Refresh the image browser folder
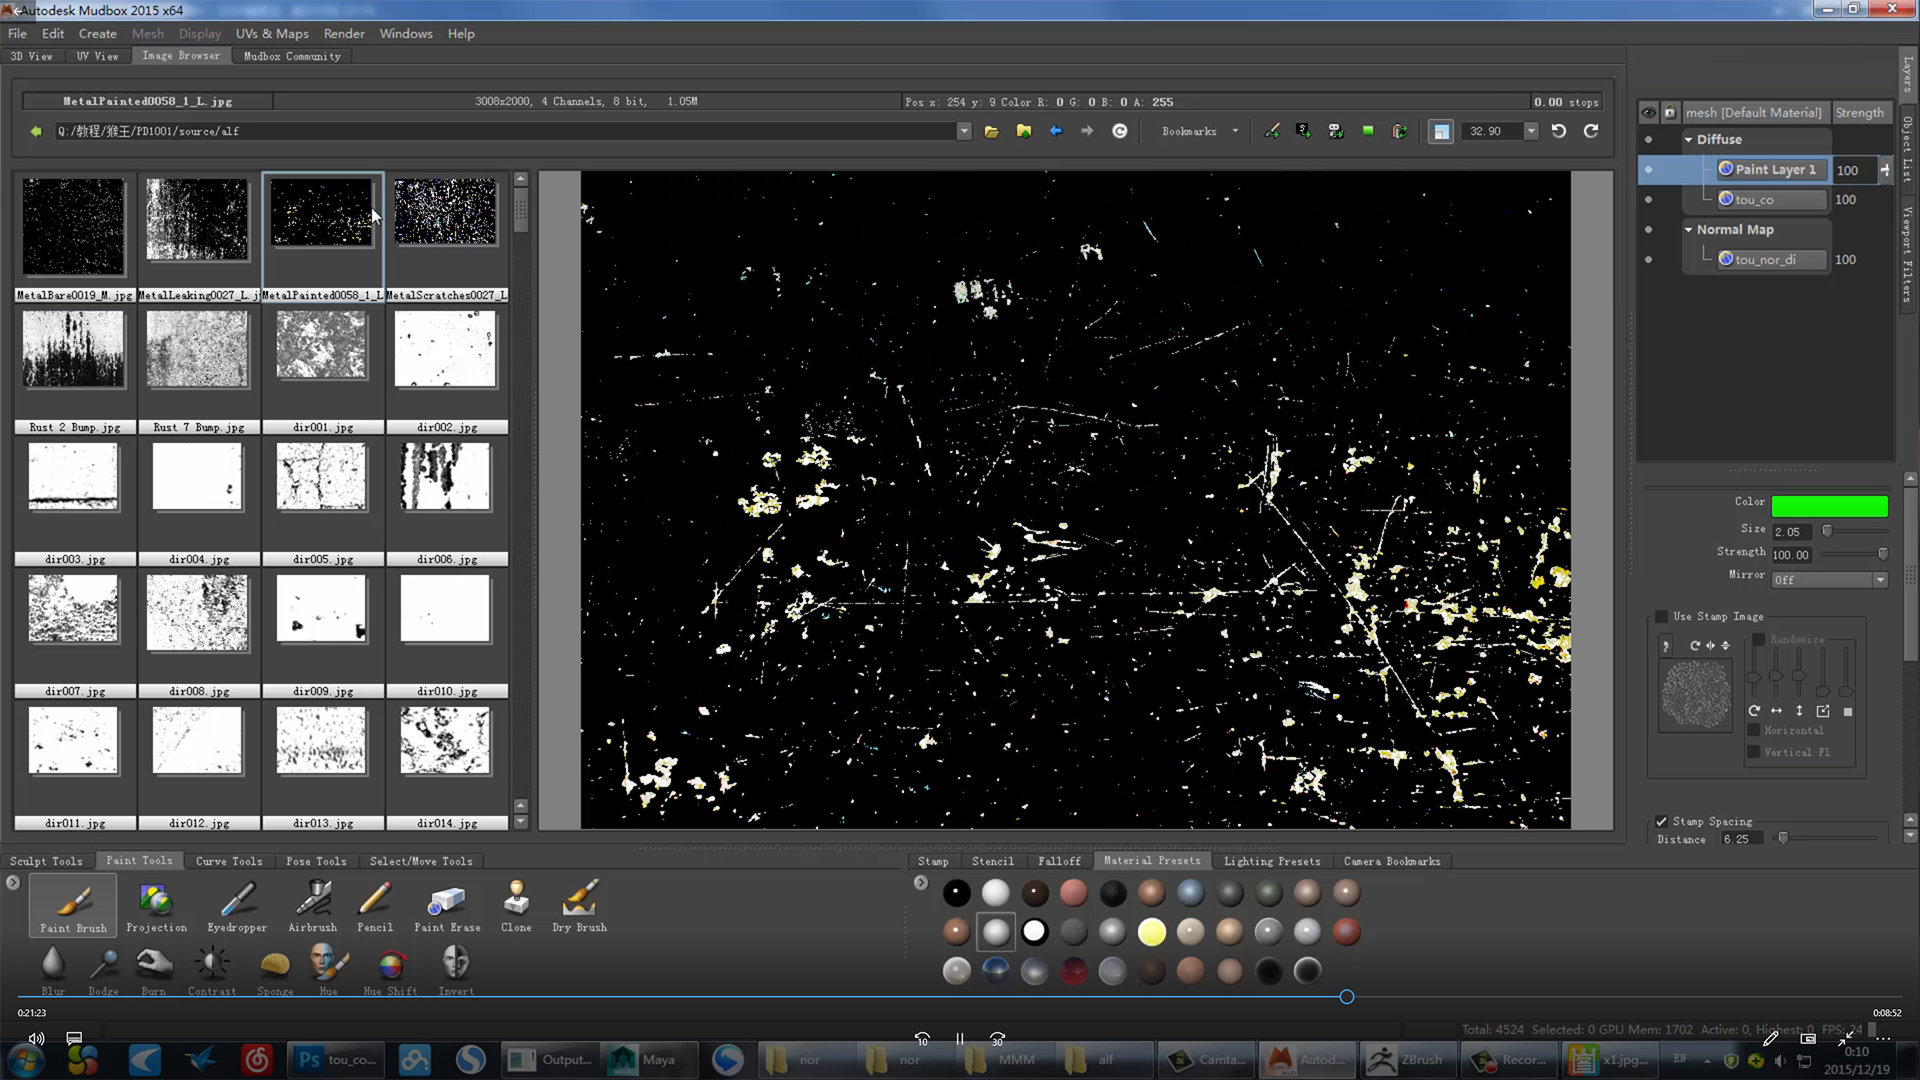This screenshot has width=1920, height=1080. pyautogui.click(x=1119, y=131)
